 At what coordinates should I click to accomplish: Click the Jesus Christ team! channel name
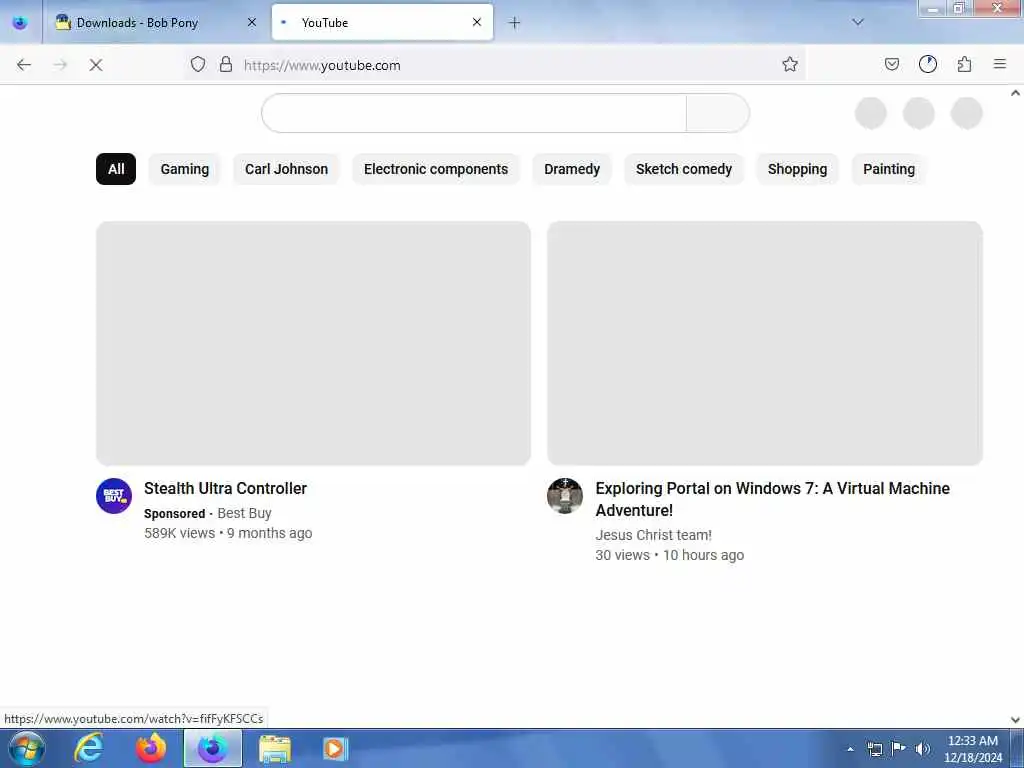[653, 535]
